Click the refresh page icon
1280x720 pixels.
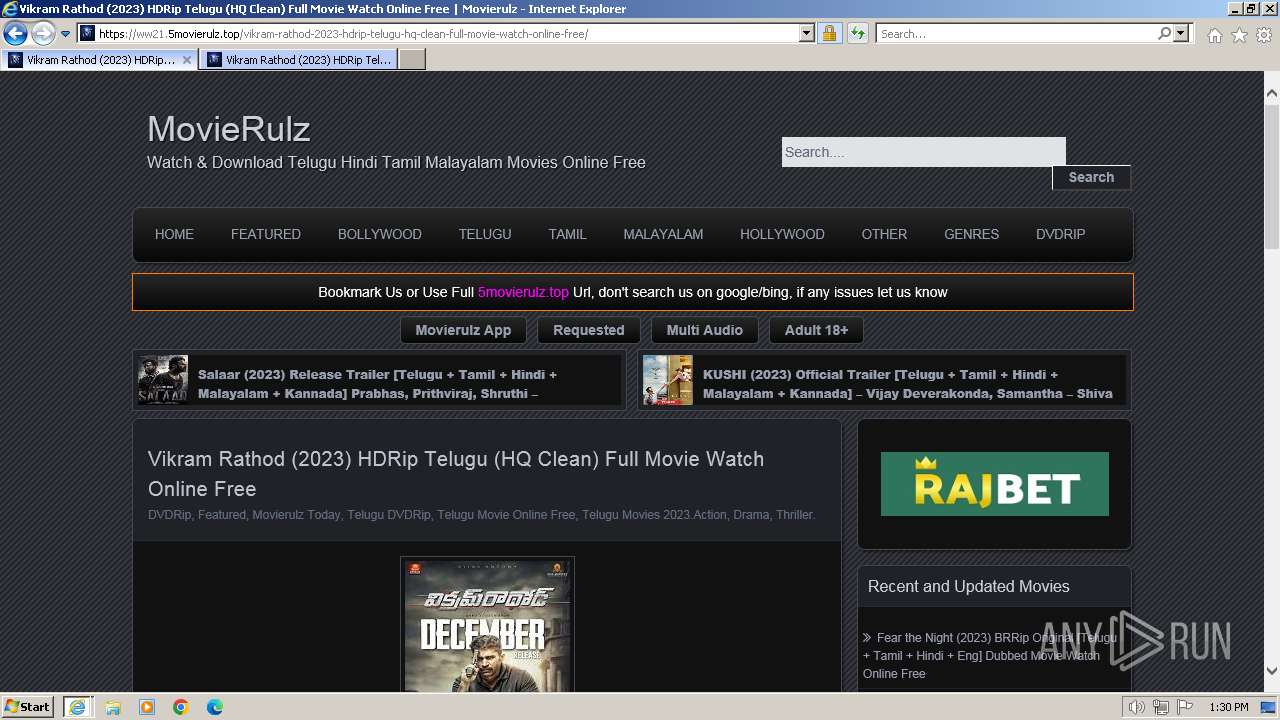point(858,34)
